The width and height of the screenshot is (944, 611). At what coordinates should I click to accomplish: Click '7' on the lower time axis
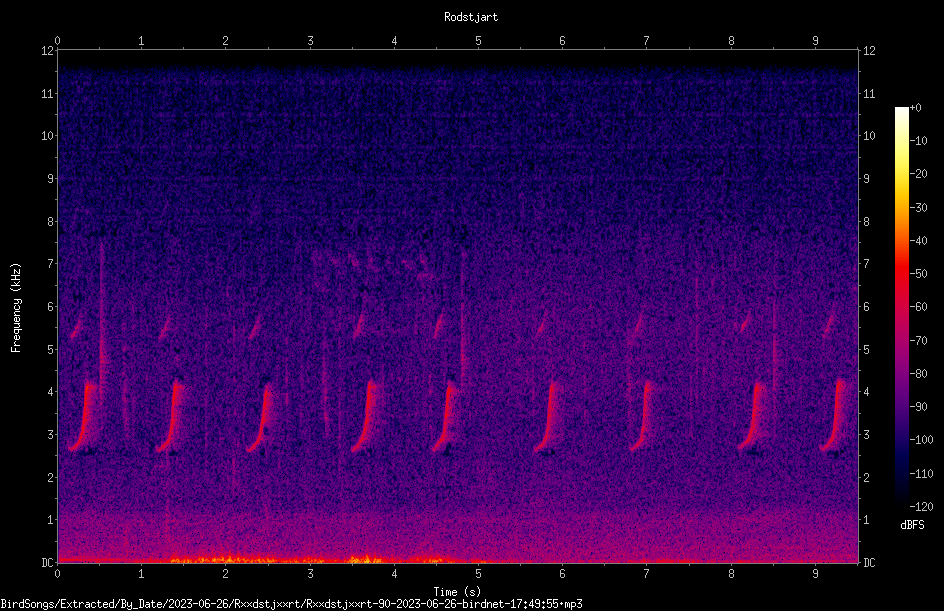[647, 574]
